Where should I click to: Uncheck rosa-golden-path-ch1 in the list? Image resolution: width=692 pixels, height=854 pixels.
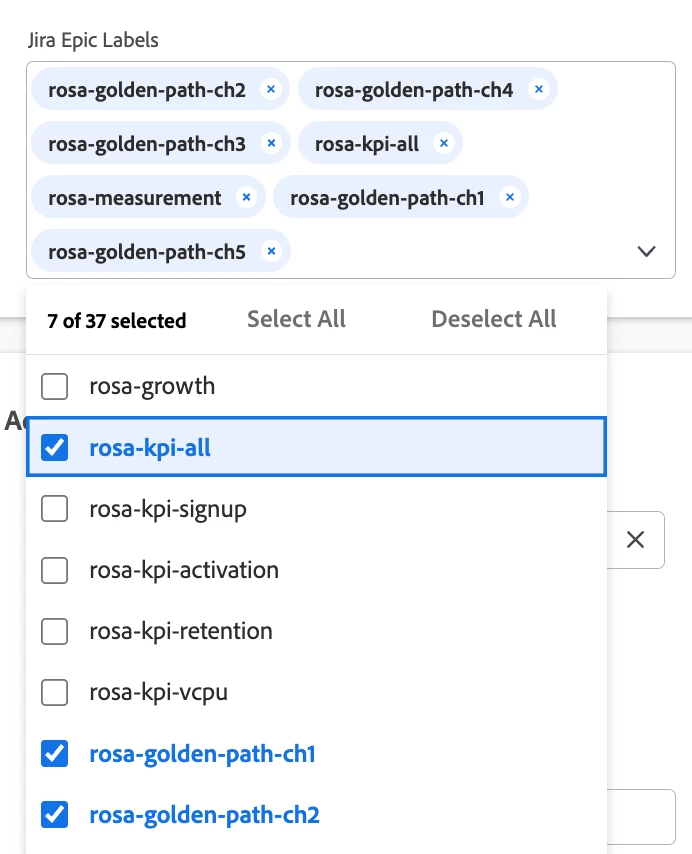[x=55, y=754]
